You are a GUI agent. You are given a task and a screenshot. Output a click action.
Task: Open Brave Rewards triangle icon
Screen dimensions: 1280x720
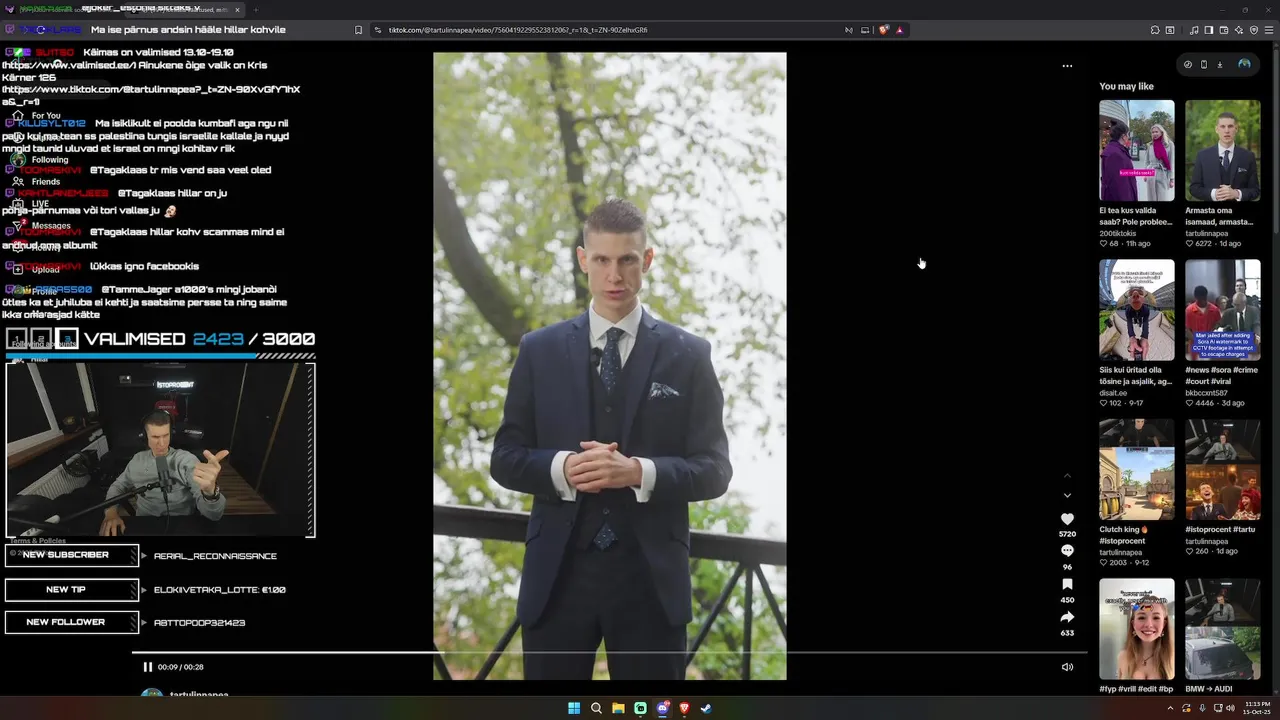pos(899,30)
